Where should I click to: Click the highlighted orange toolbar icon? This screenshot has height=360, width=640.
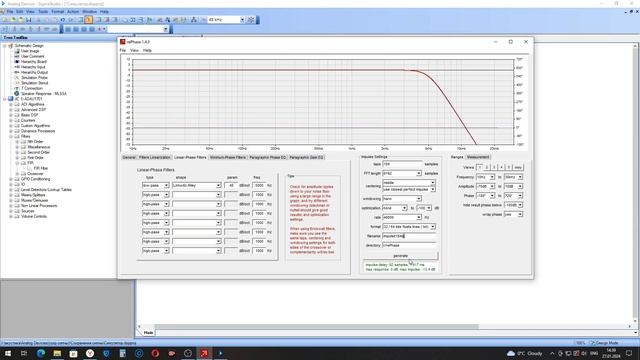89,20
